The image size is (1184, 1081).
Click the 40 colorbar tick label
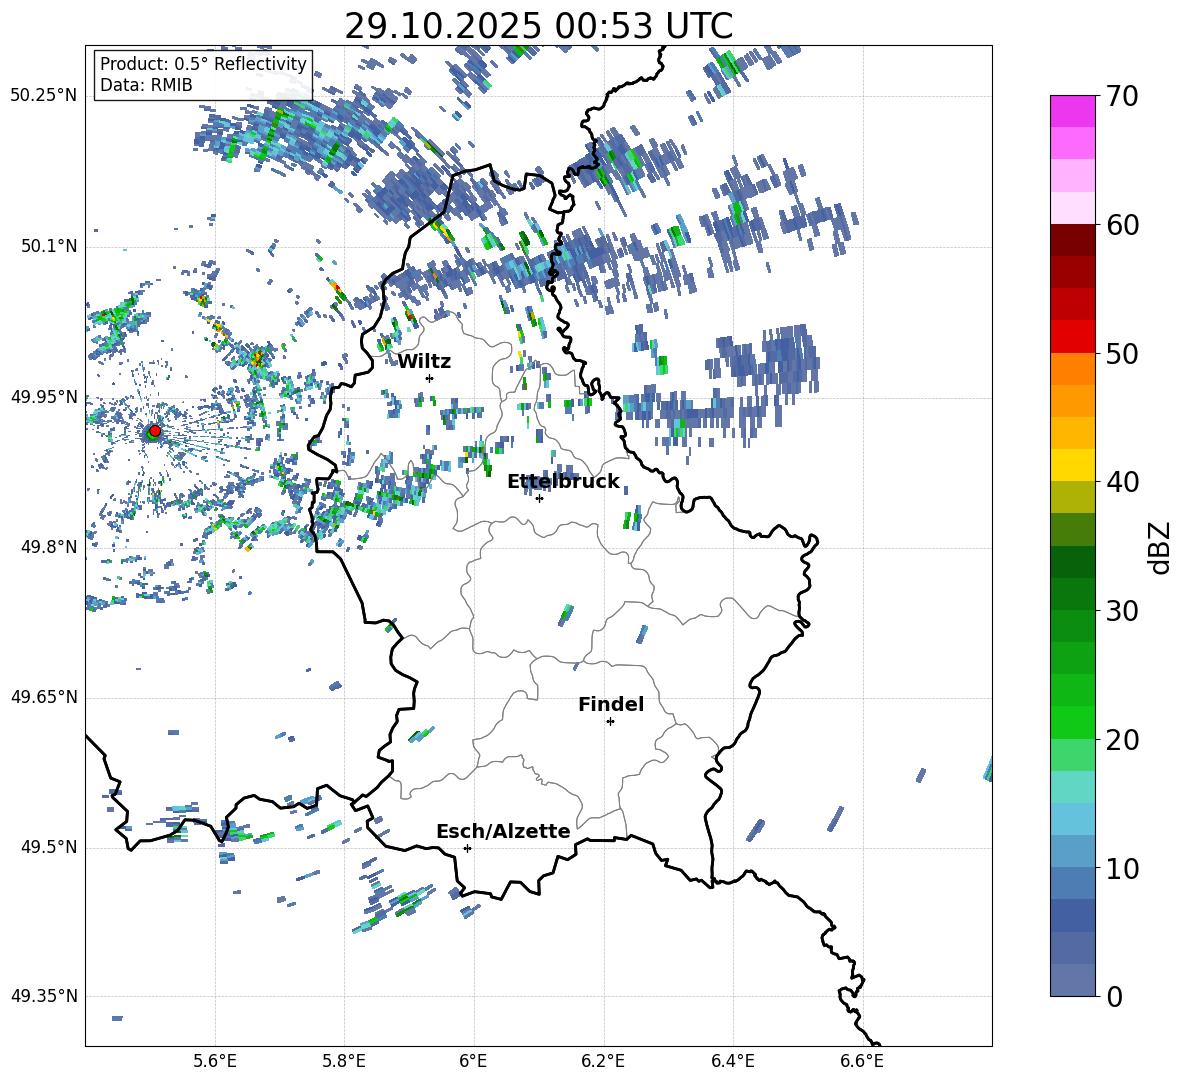pos(1122,482)
